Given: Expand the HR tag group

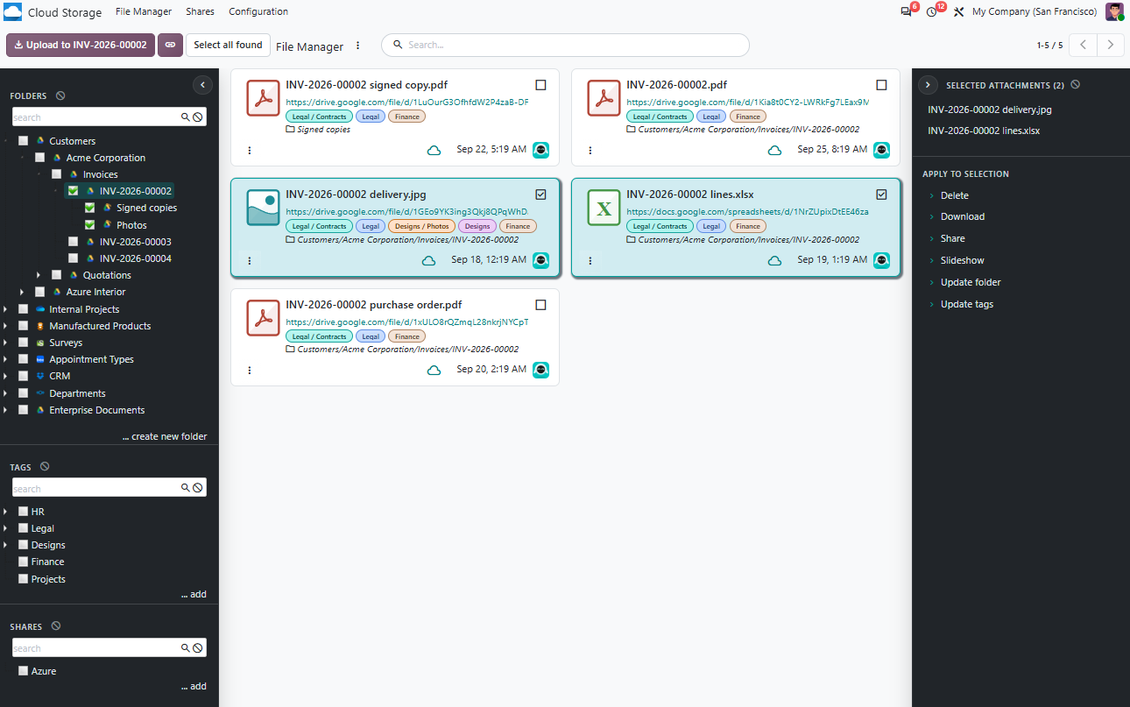Looking at the screenshot, I should click(x=6, y=511).
